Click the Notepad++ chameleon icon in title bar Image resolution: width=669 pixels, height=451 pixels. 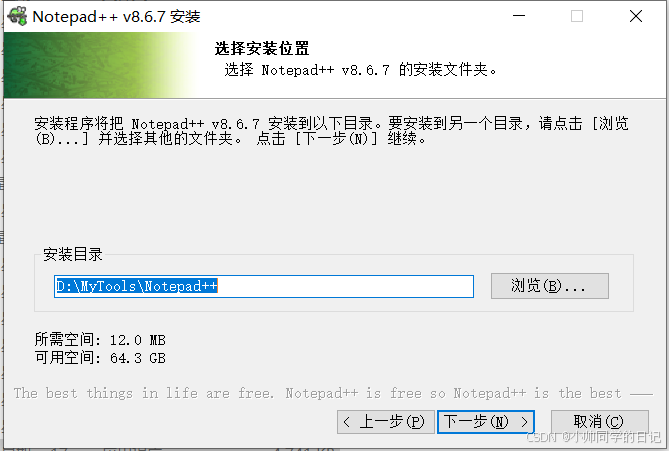point(17,16)
